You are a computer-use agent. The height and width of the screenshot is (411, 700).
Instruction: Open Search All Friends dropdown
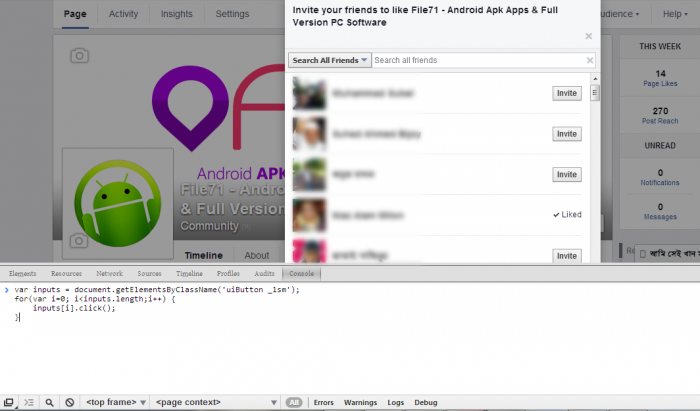click(329, 60)
